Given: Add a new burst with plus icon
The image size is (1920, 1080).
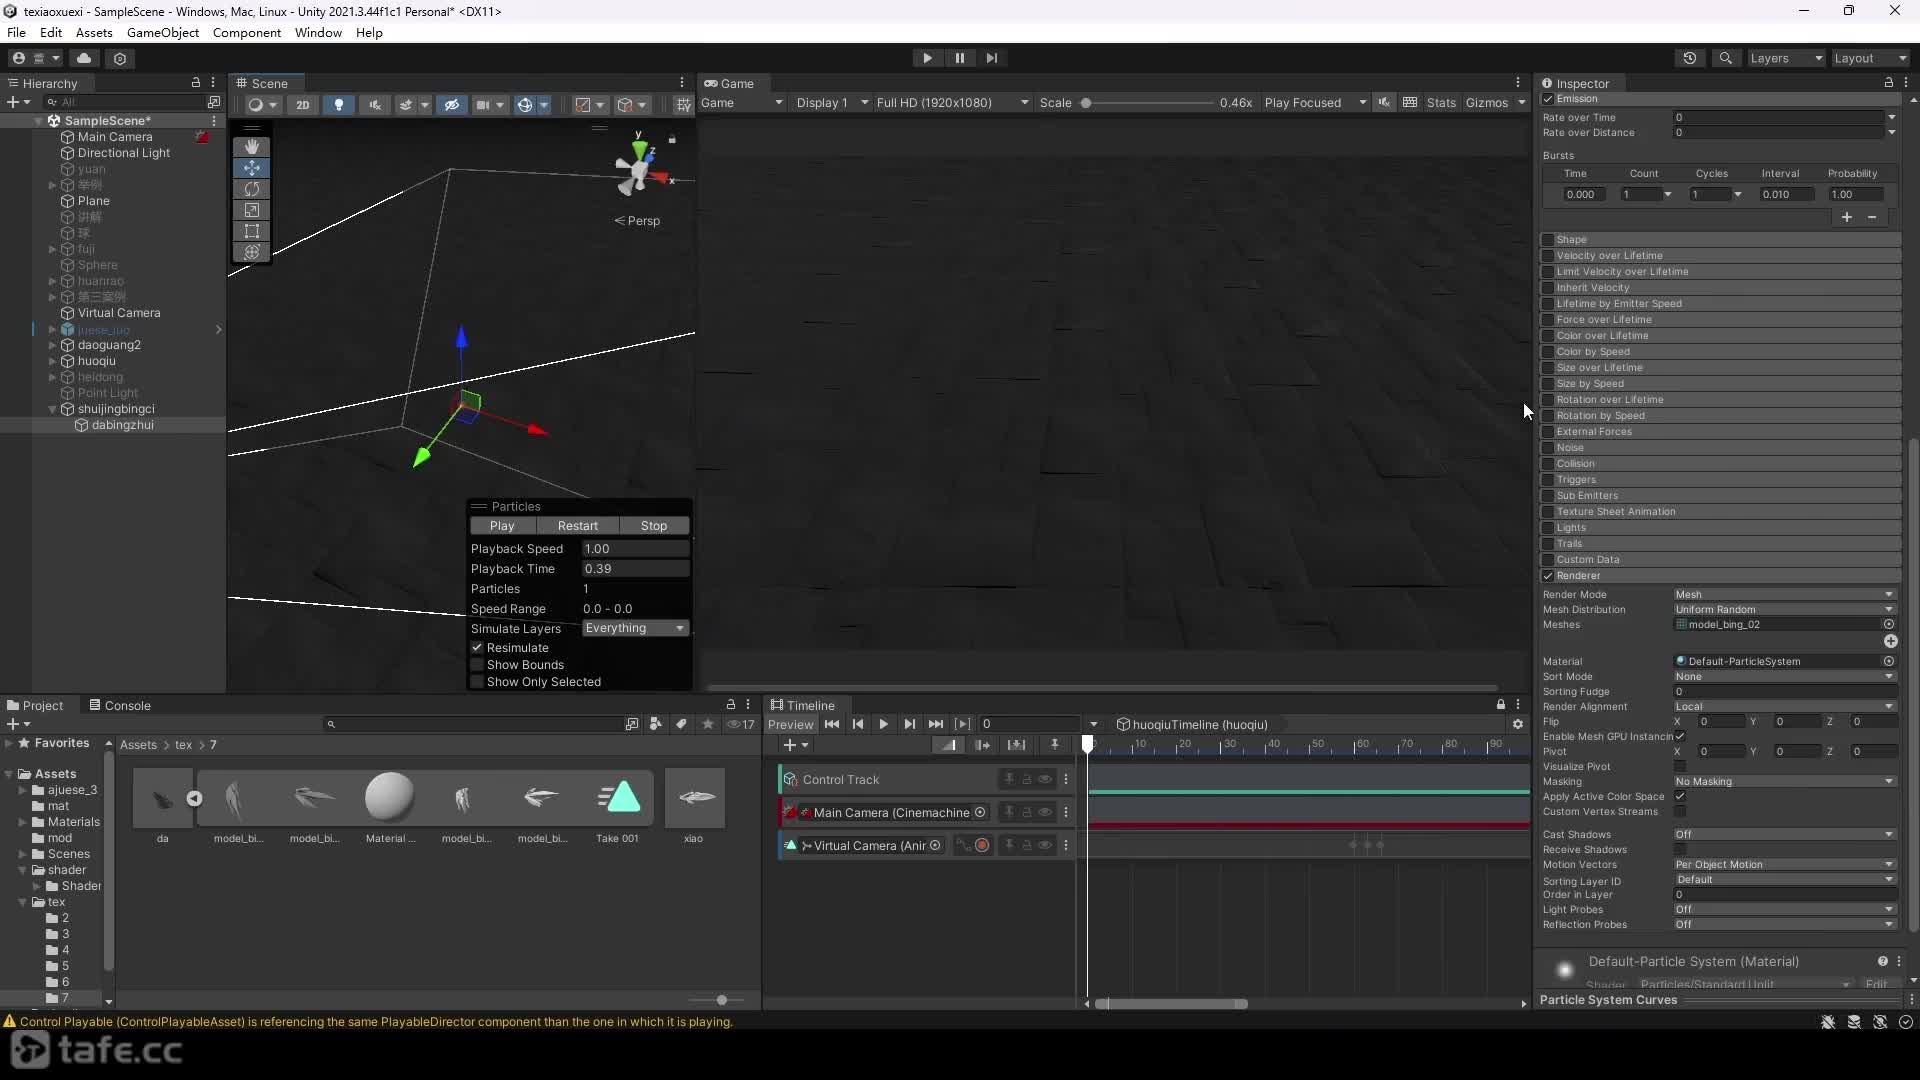Looking at the screenshot, I should click(1847, 217).
